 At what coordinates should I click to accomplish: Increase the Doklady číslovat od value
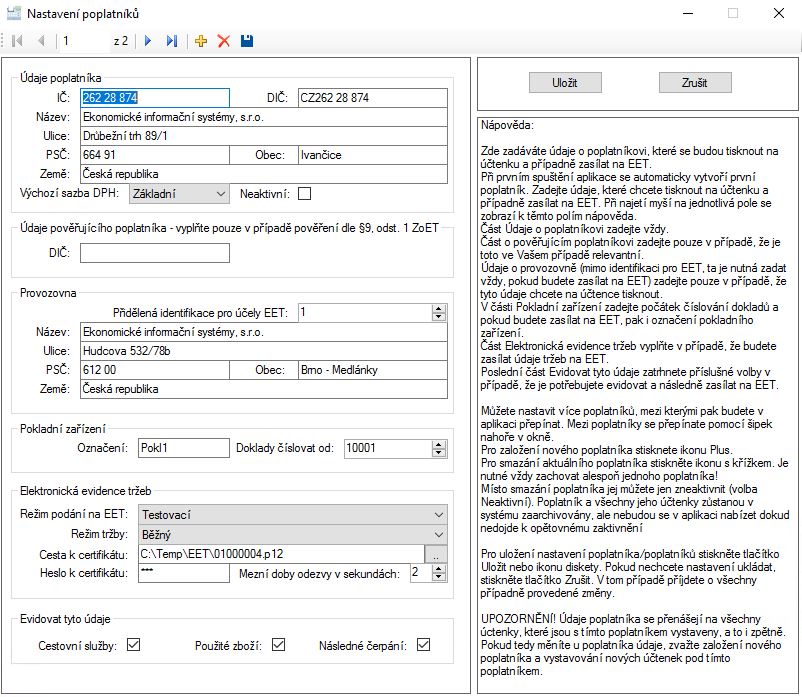439,444
